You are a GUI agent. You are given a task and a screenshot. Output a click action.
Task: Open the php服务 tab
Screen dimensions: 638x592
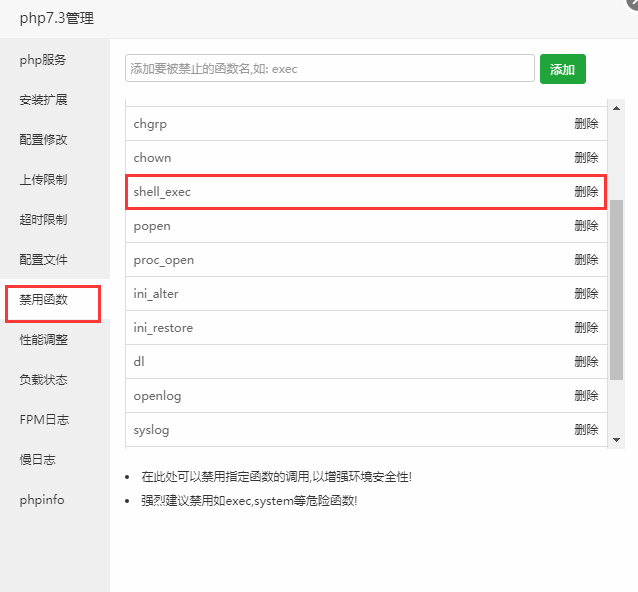tap(43, 60)
